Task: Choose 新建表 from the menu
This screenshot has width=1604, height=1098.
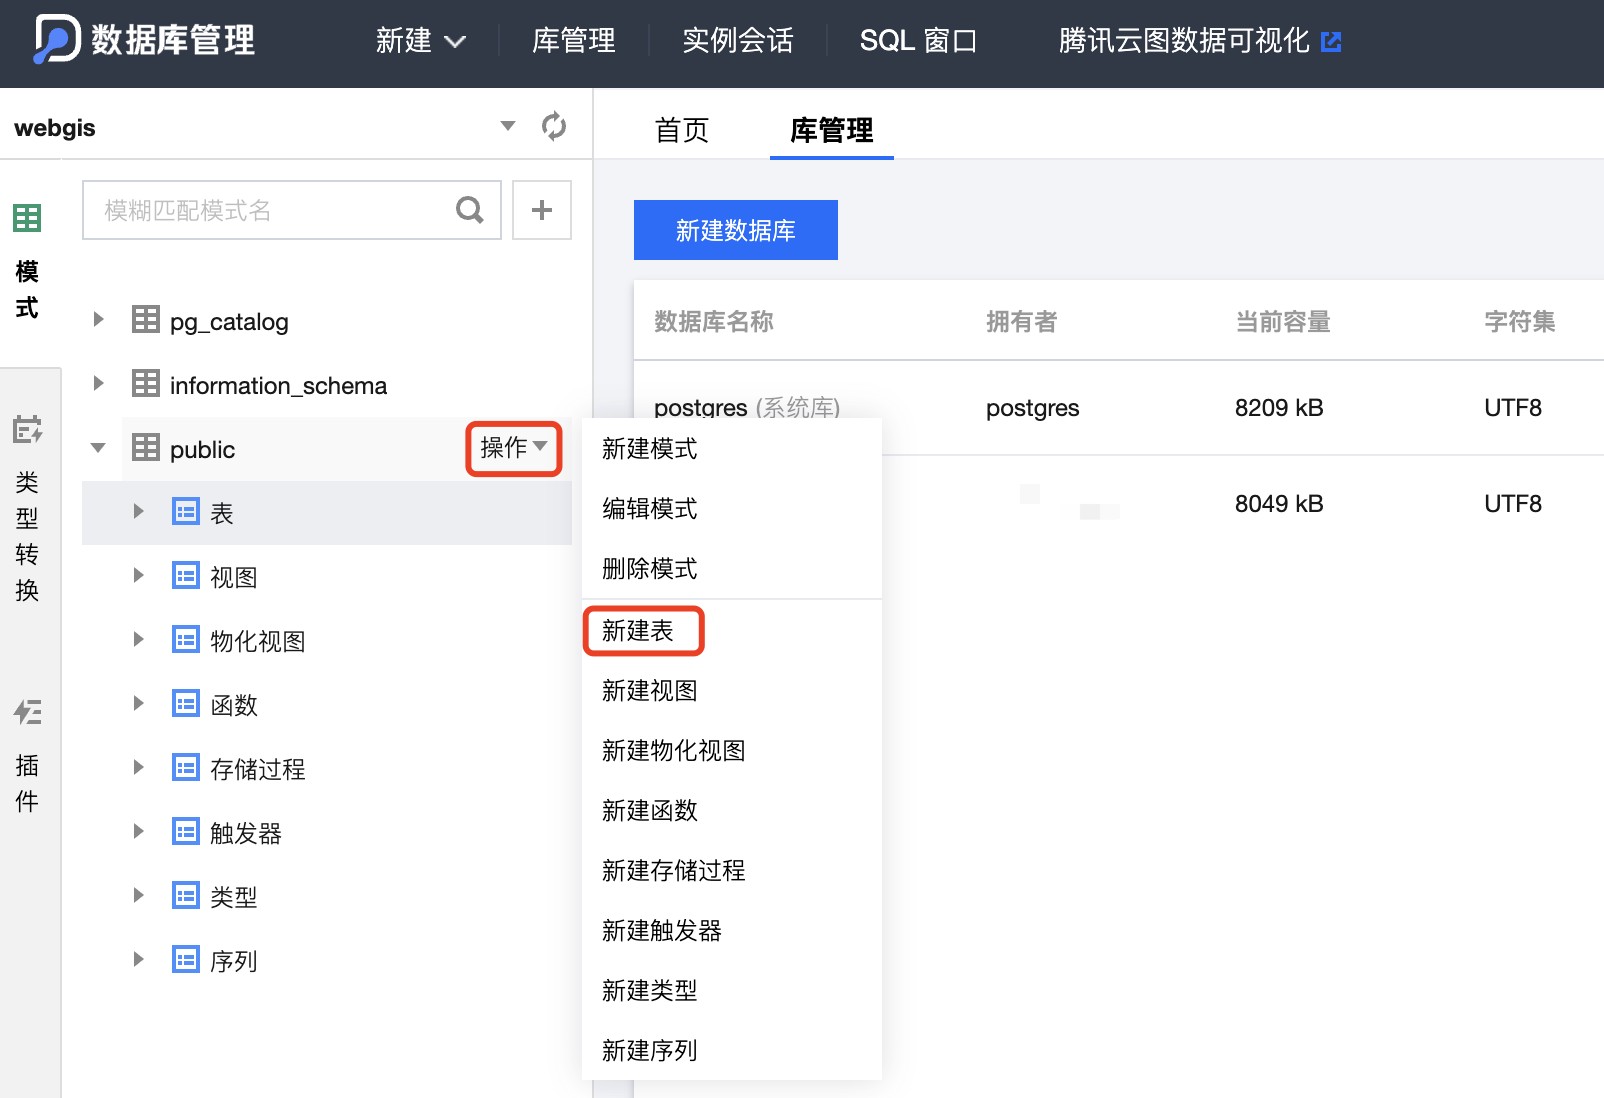Action: [x=732, y=631]
